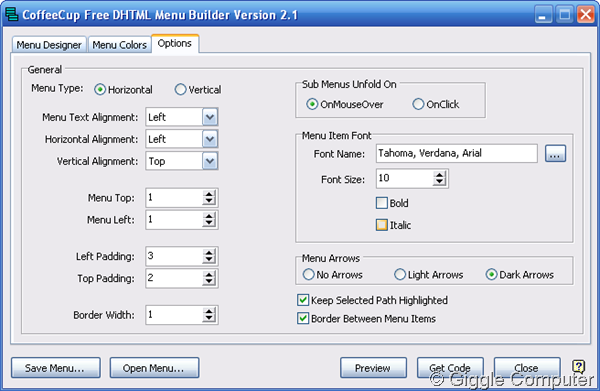The image size is (600, 391).
Task: Click the Font Name text field
Action: pos(457,153)
